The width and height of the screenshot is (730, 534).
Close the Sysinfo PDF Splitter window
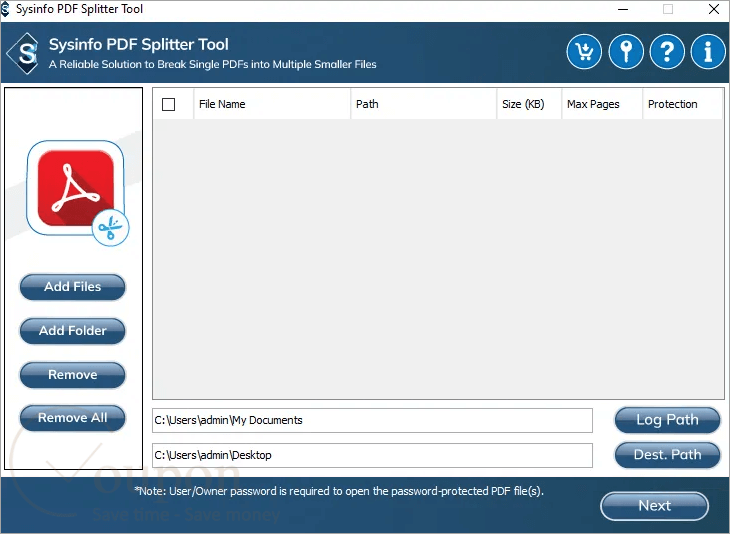(714, 9)
